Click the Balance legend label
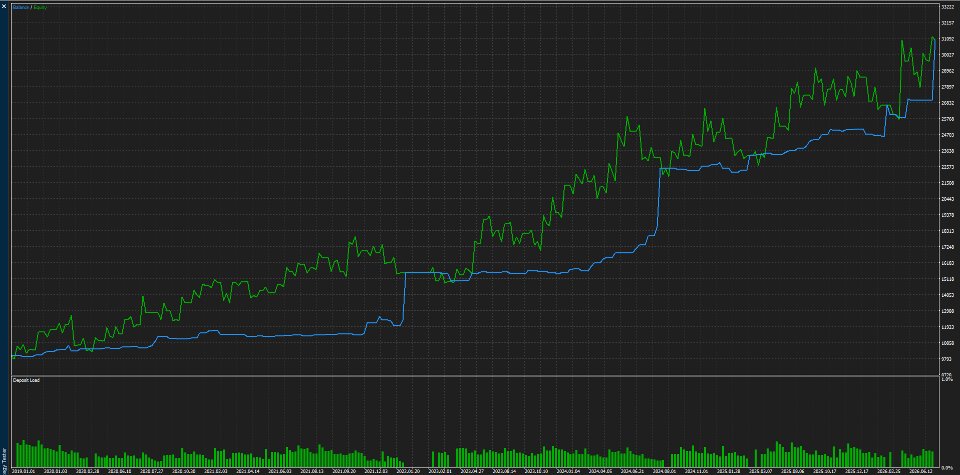Screen dimensions: 960x475 coord(20,7)
